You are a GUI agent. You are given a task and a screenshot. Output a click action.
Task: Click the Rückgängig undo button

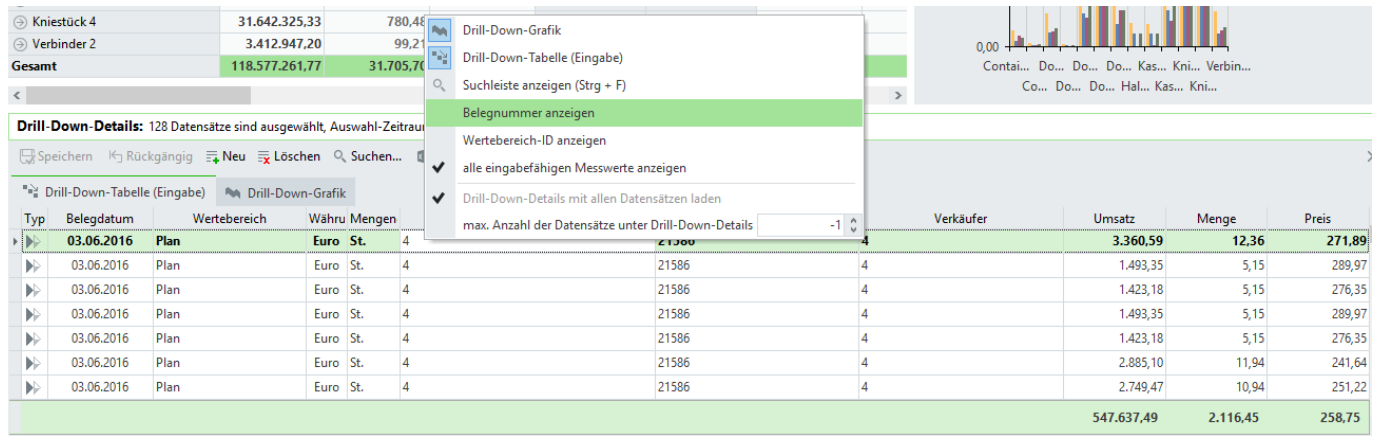click(x=148, y=157)
